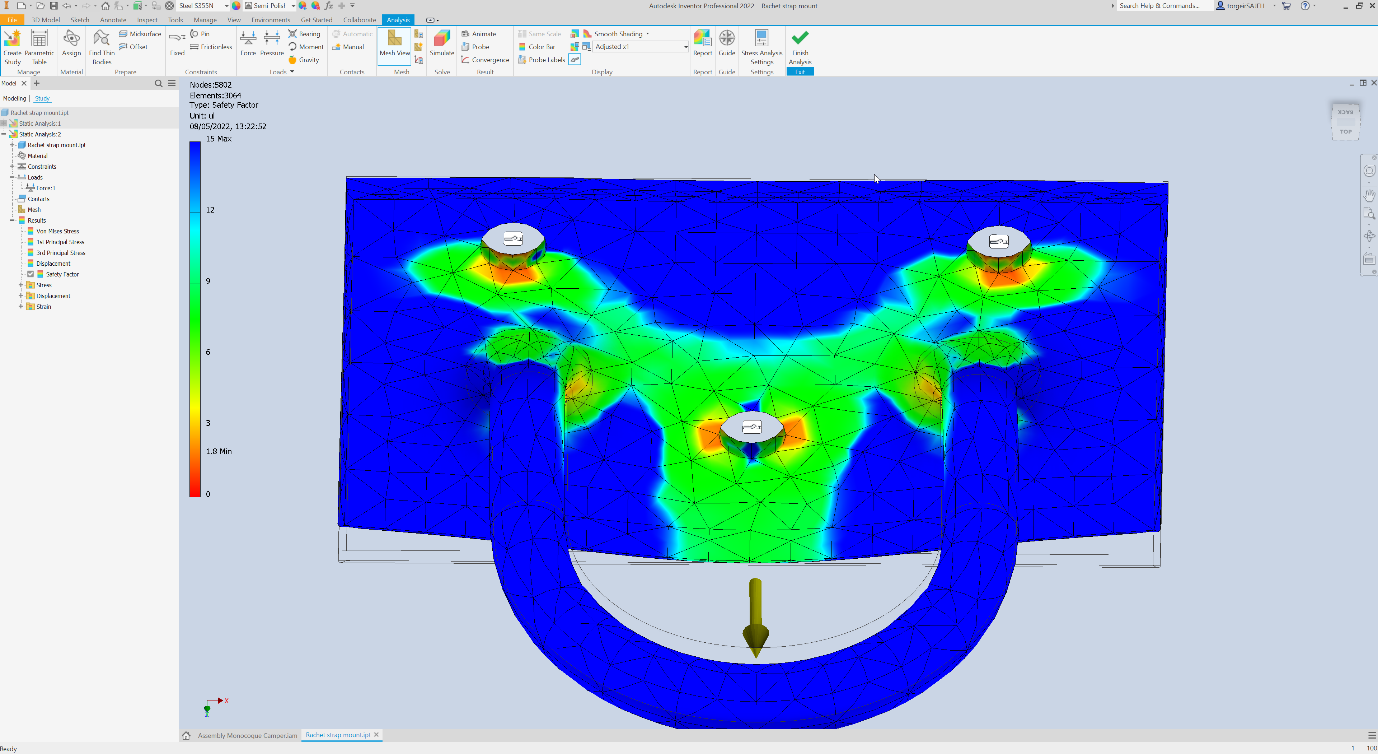Apply a Pressure load
This screenshot has width=1378, height=754.
[272, 43]
